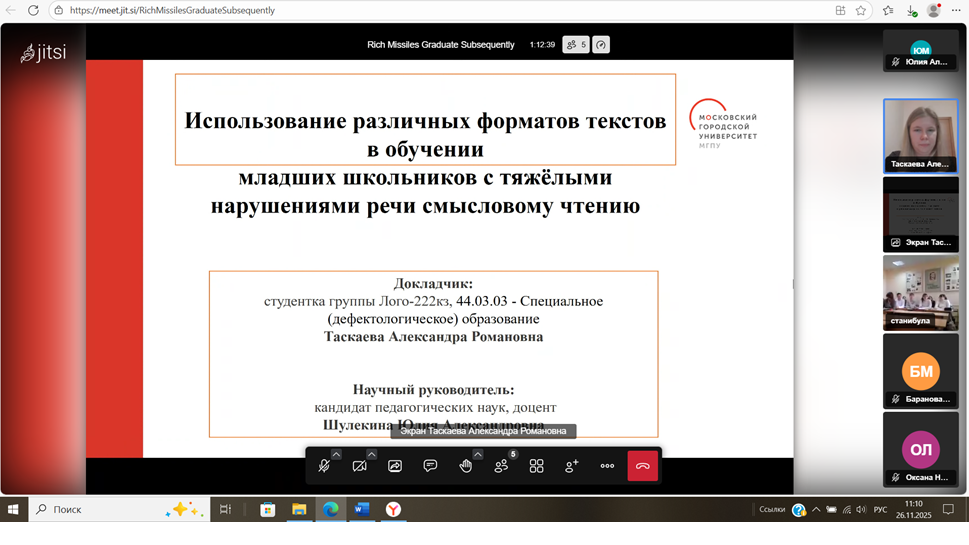Open connection performance indicator in header
The width and height of the screenshot is (969, 545).
(x=601, y=45)
